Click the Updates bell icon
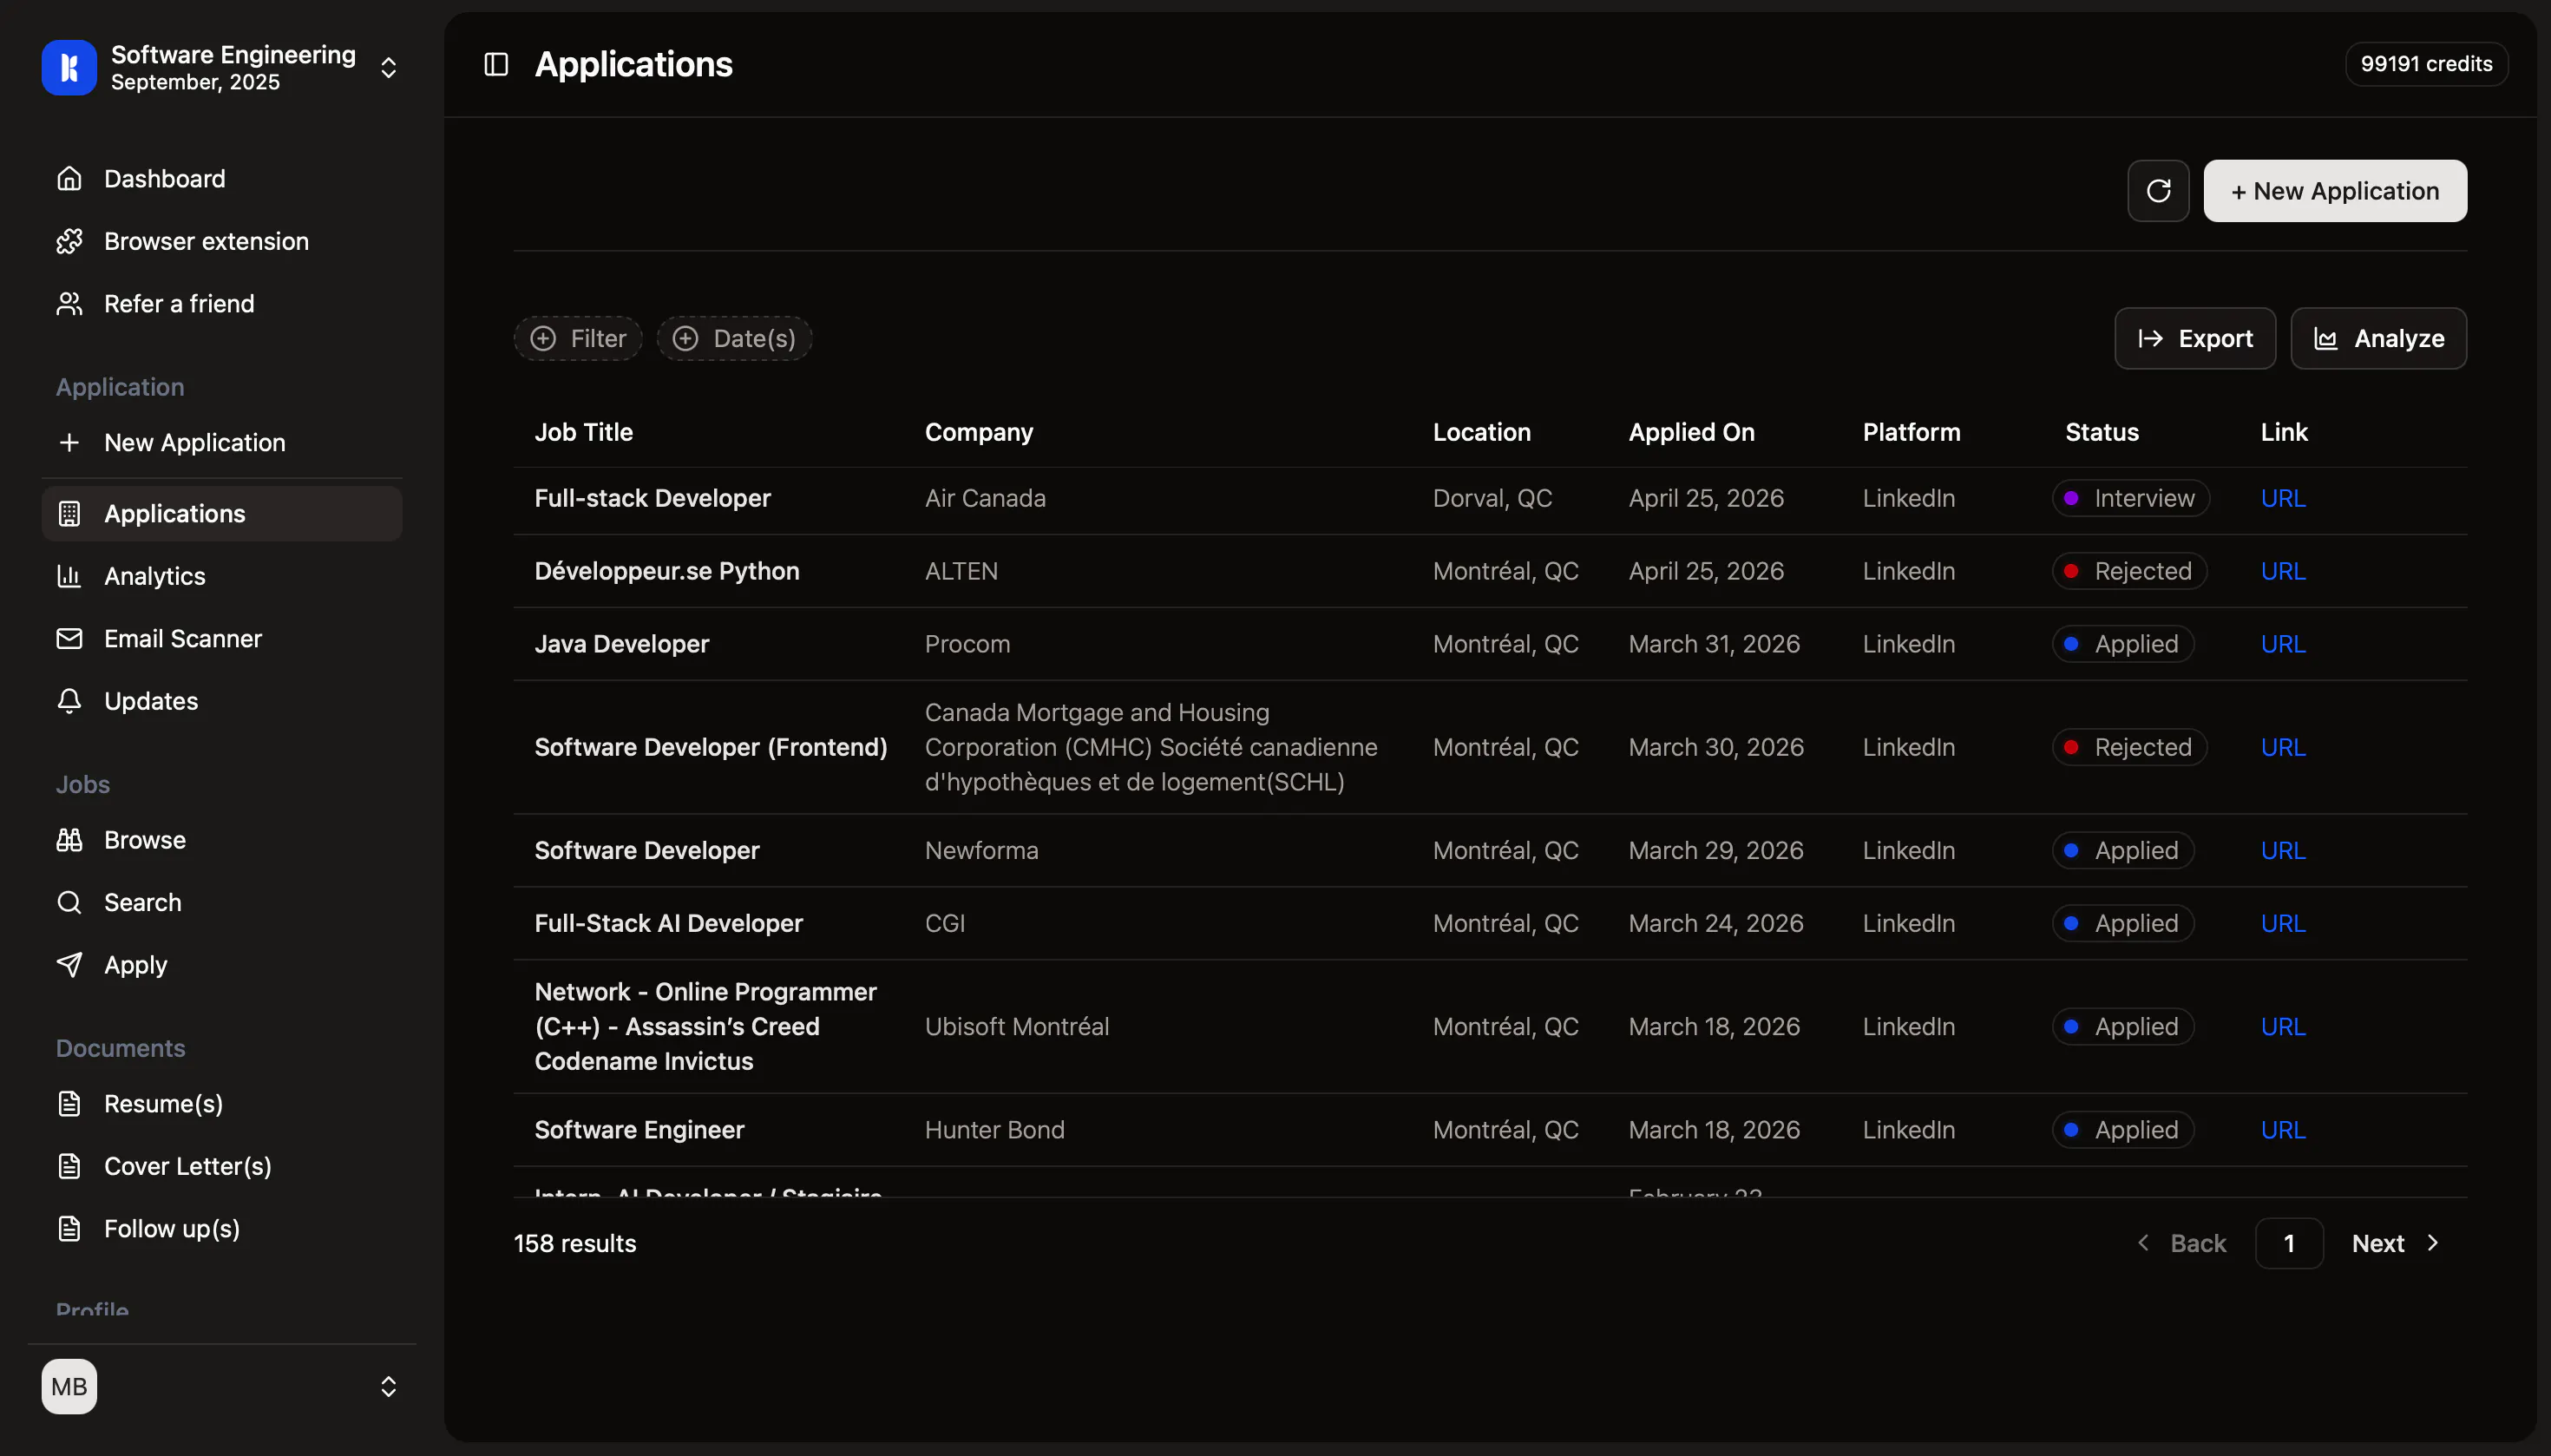Image resolution: width=2551 pixels, height=1456 pixels. click(69, 701)
